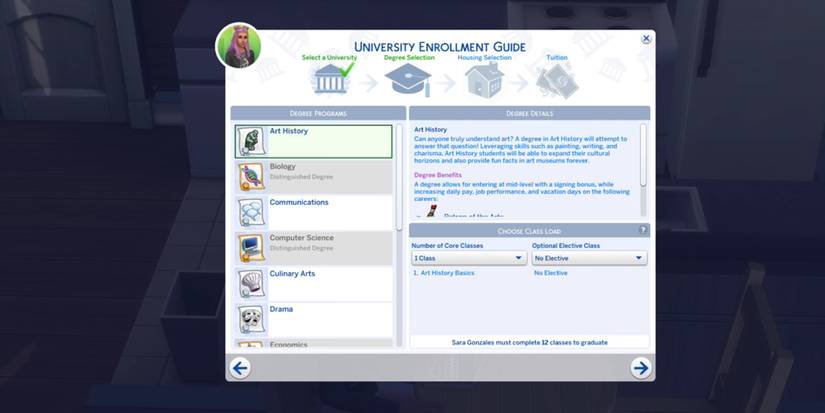Viewport: 825px width, 413px height.
Task: Select the Communications degree program
Action: coord(314,213)
